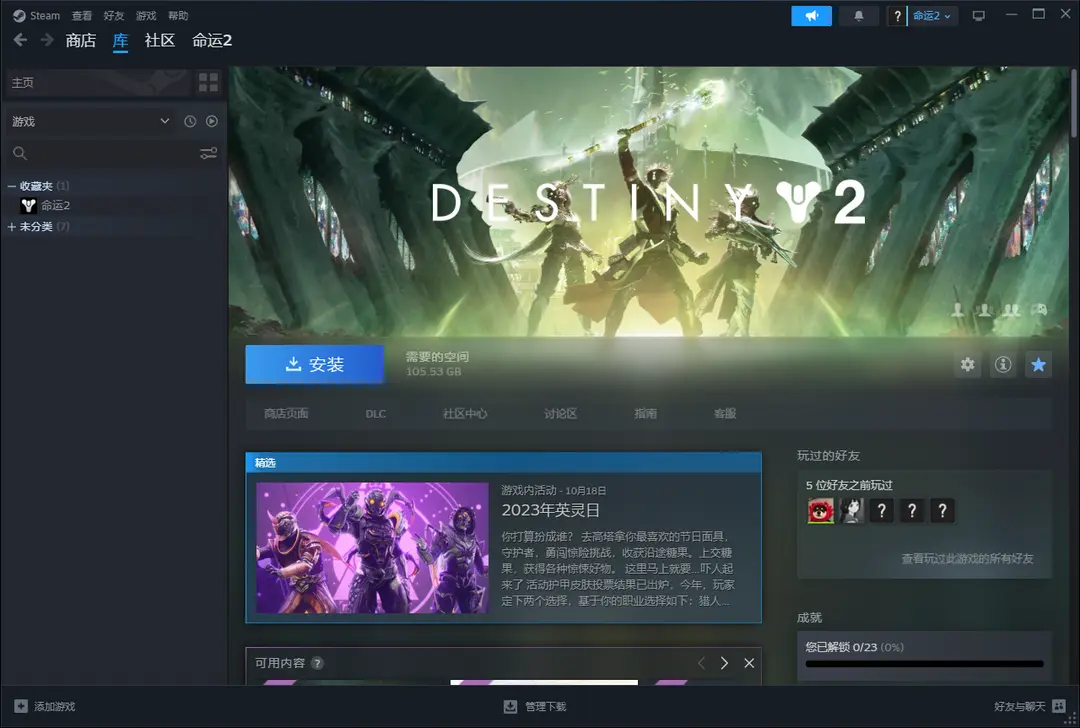This screenshot has width=1080, height=728.
Task: Open the 命运2 account dropdown
Action: pyautogui.click(x=932, y=16)
